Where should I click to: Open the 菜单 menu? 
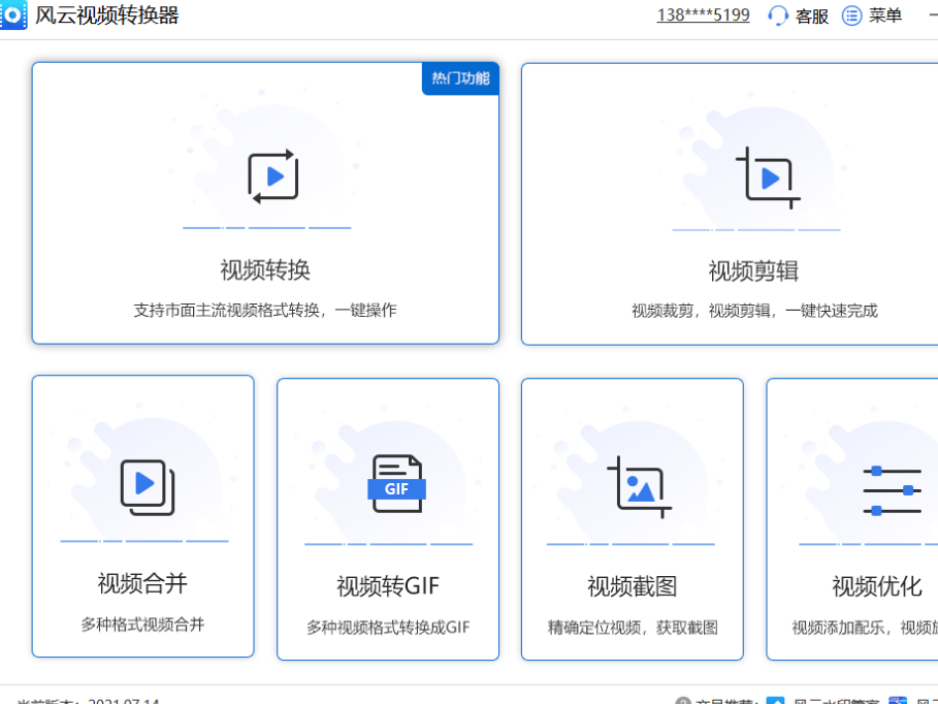tap(885, 16)
